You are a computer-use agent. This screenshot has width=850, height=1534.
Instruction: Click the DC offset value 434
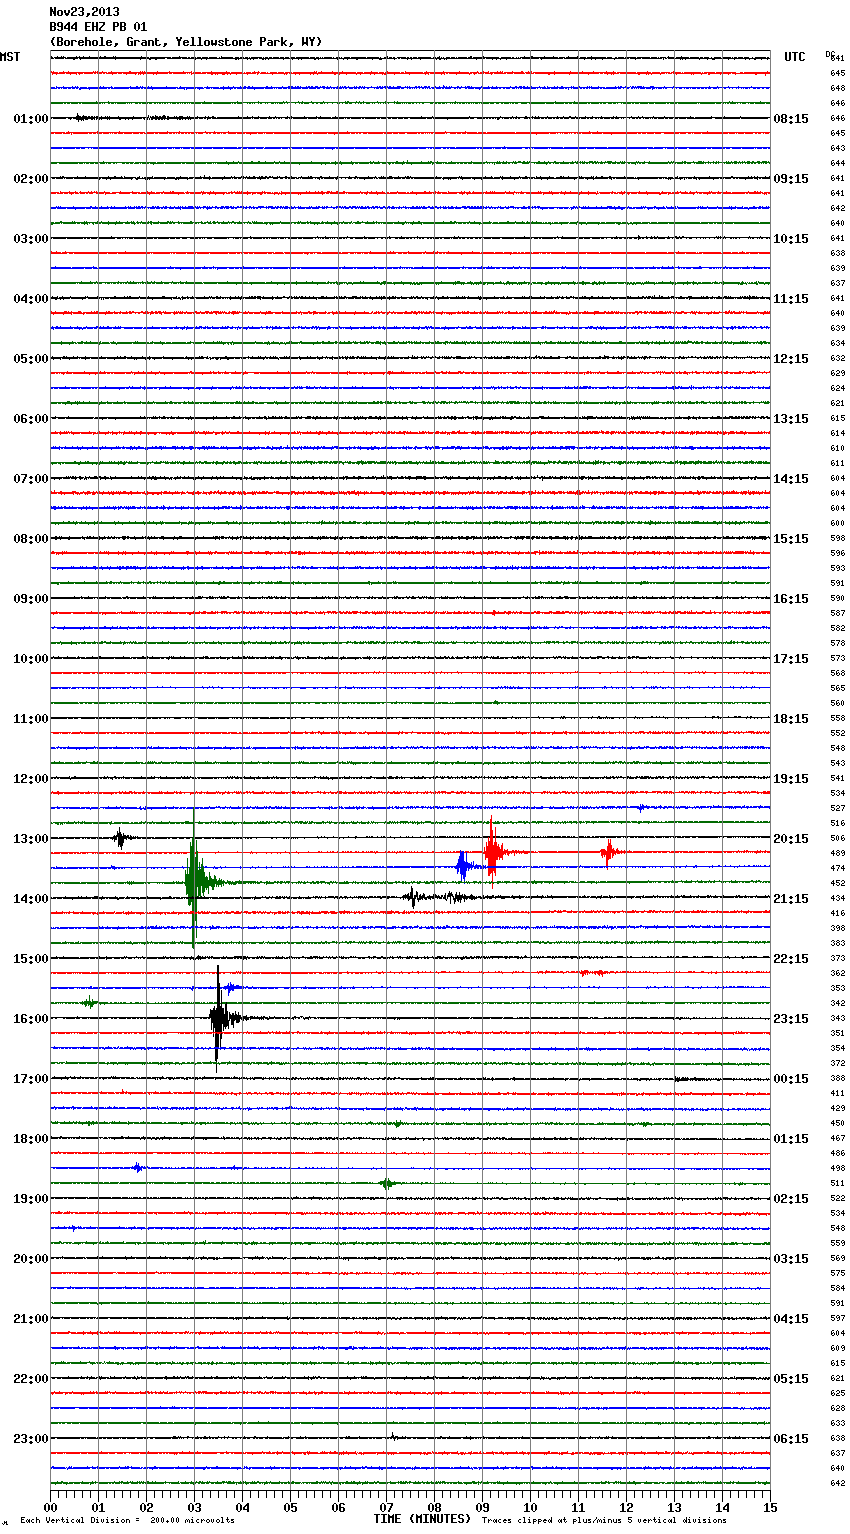[x=837, y=898]
